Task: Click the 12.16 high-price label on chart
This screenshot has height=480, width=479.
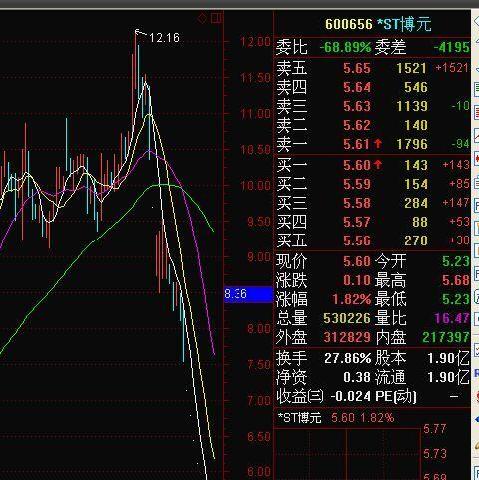Action: (164, 38)
